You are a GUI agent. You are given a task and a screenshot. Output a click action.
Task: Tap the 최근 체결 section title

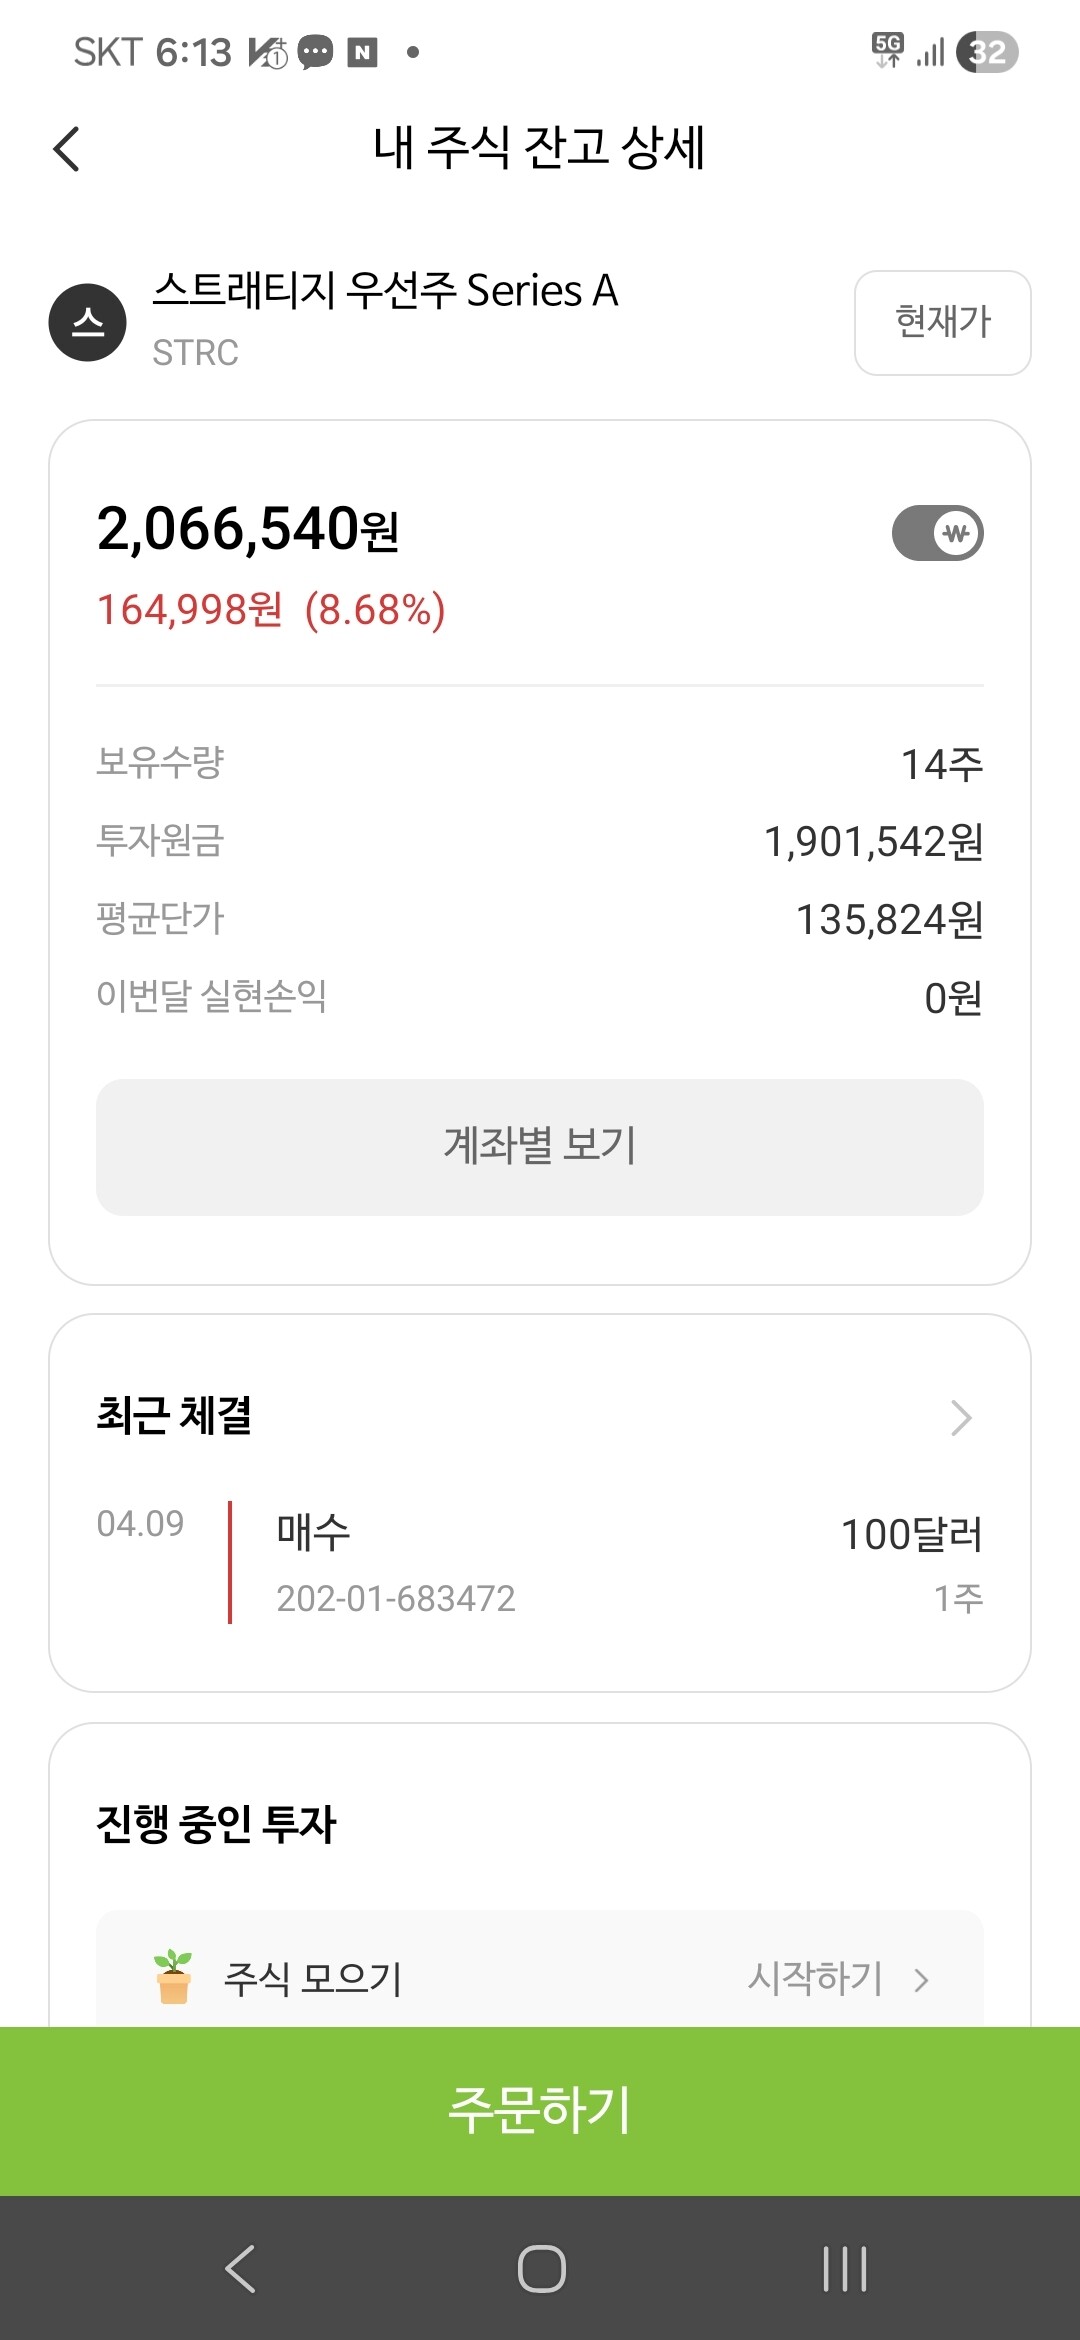pos(174,1416)
